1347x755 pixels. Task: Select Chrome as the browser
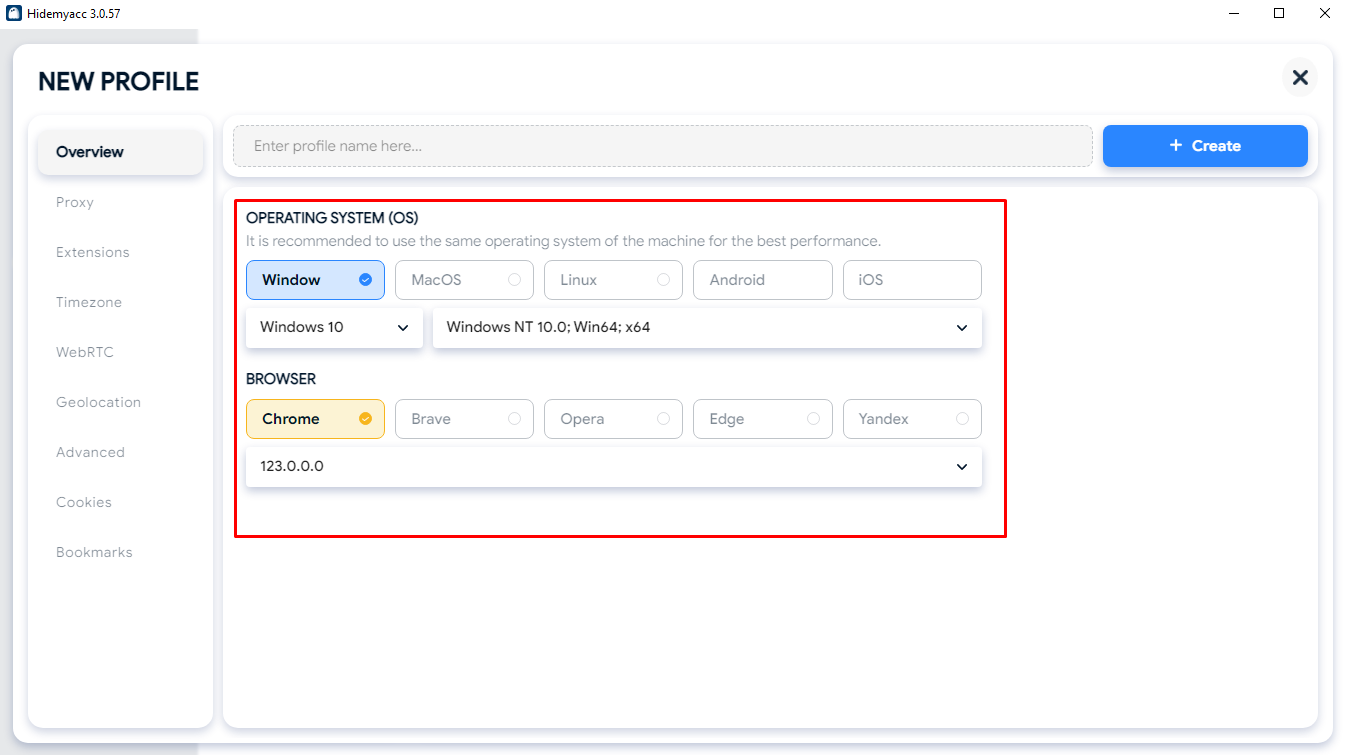click(315, 419)
